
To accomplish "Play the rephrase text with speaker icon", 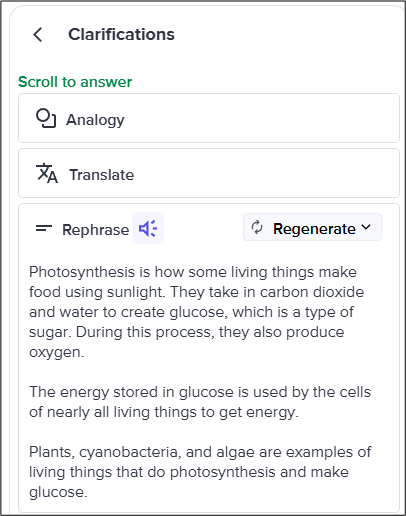I will tap(148, 228).
